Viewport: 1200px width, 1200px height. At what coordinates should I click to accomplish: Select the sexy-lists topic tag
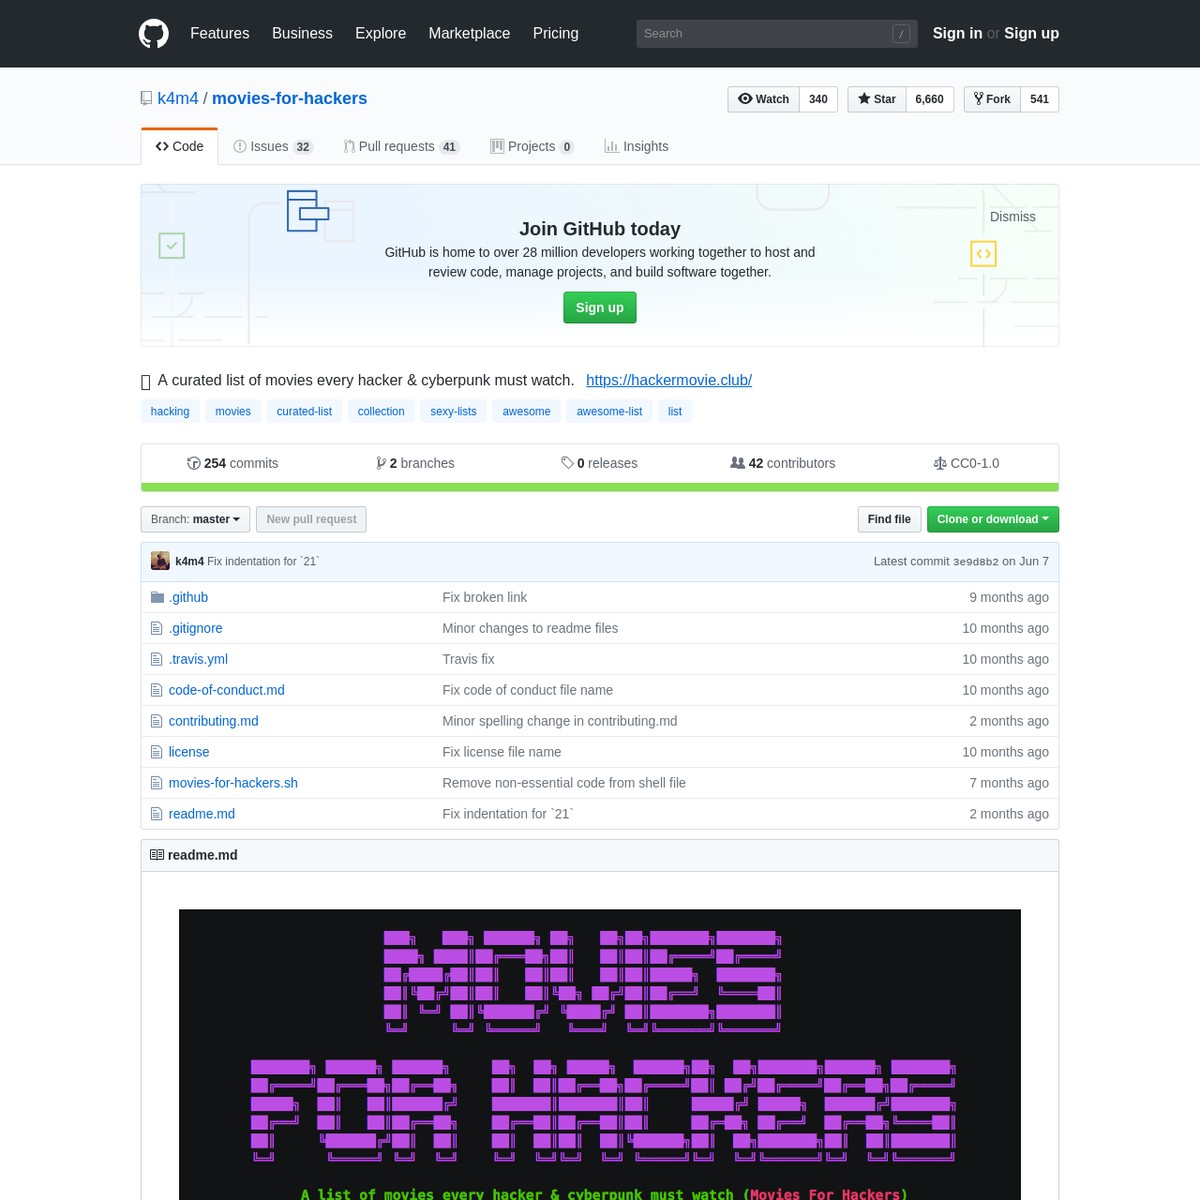(453, 411)
